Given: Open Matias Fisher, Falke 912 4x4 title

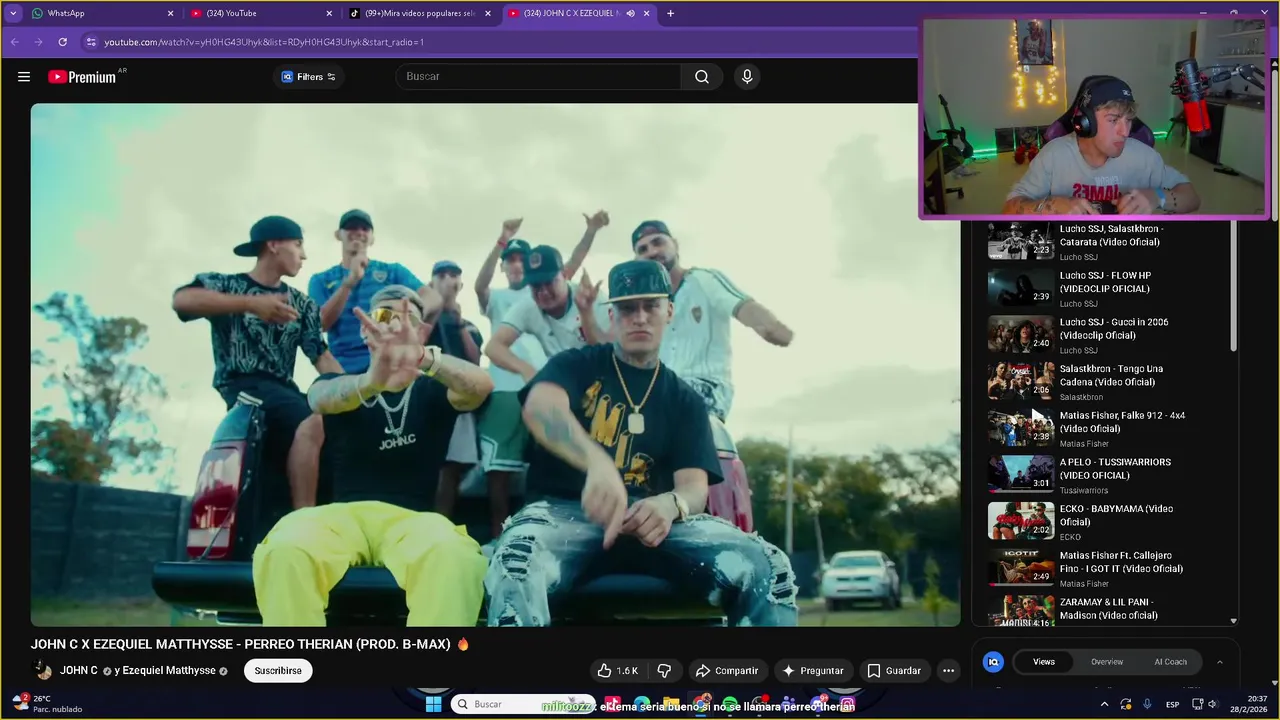Looking at the screenshot, I should click(x=1122, y=422).
